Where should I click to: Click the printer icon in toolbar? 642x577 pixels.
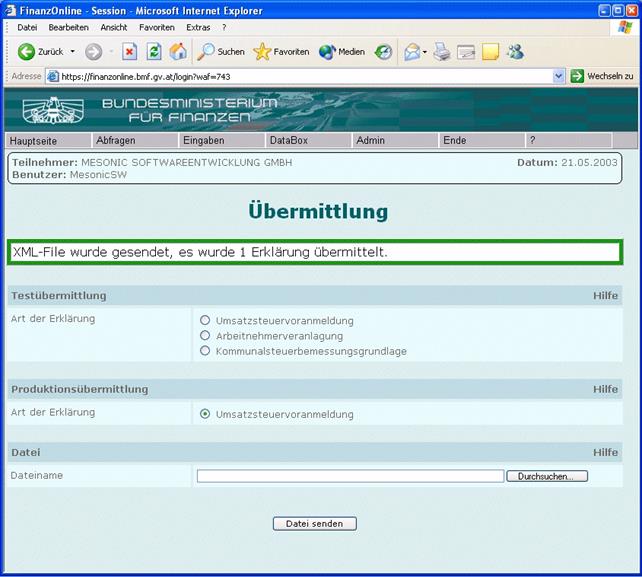tap(442, 52)
